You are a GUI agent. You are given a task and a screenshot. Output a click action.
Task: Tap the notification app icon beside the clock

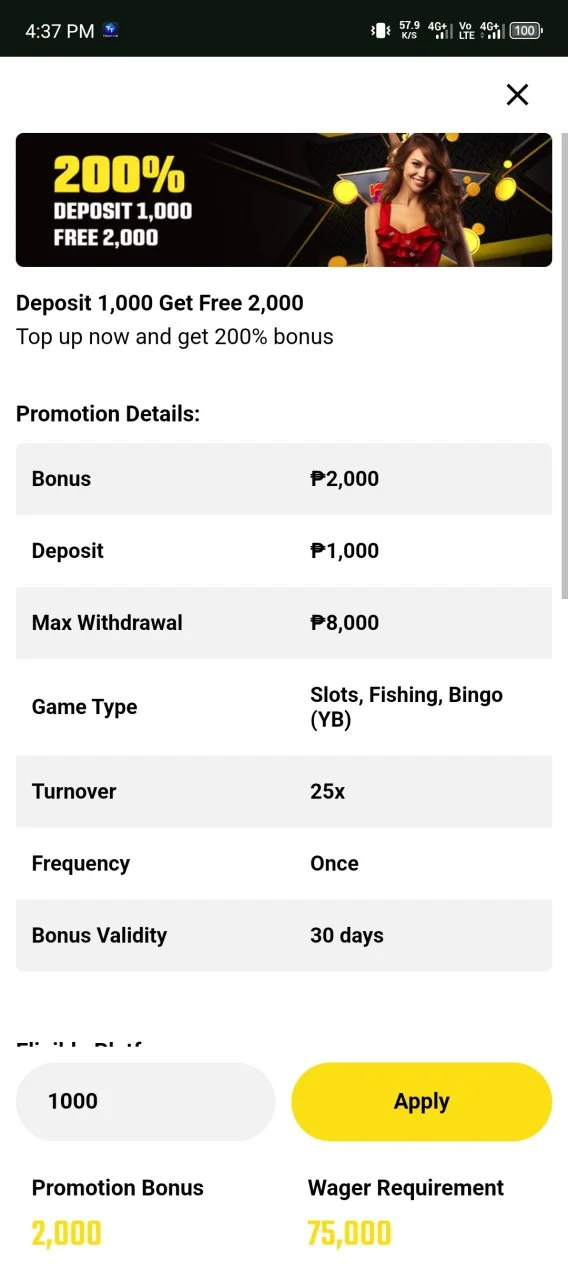[111, 31]
